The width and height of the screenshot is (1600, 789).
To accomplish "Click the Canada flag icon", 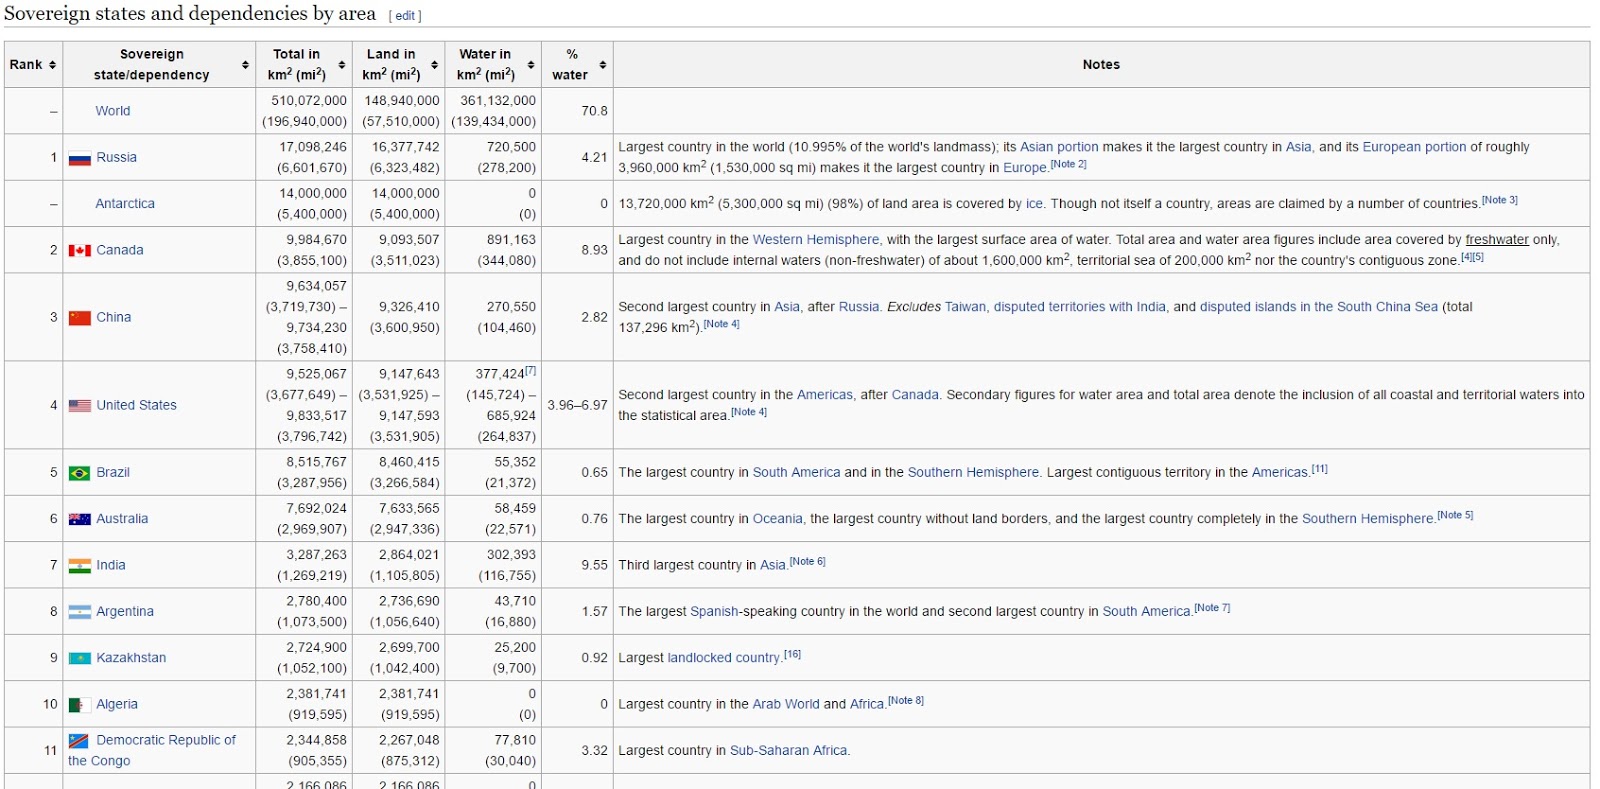I will coord(80,251).
